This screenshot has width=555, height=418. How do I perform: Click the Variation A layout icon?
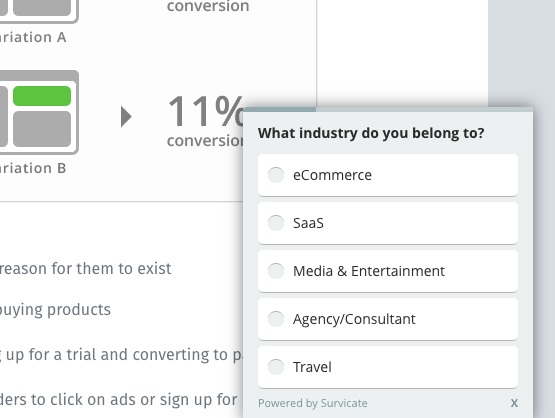point(37,11)
